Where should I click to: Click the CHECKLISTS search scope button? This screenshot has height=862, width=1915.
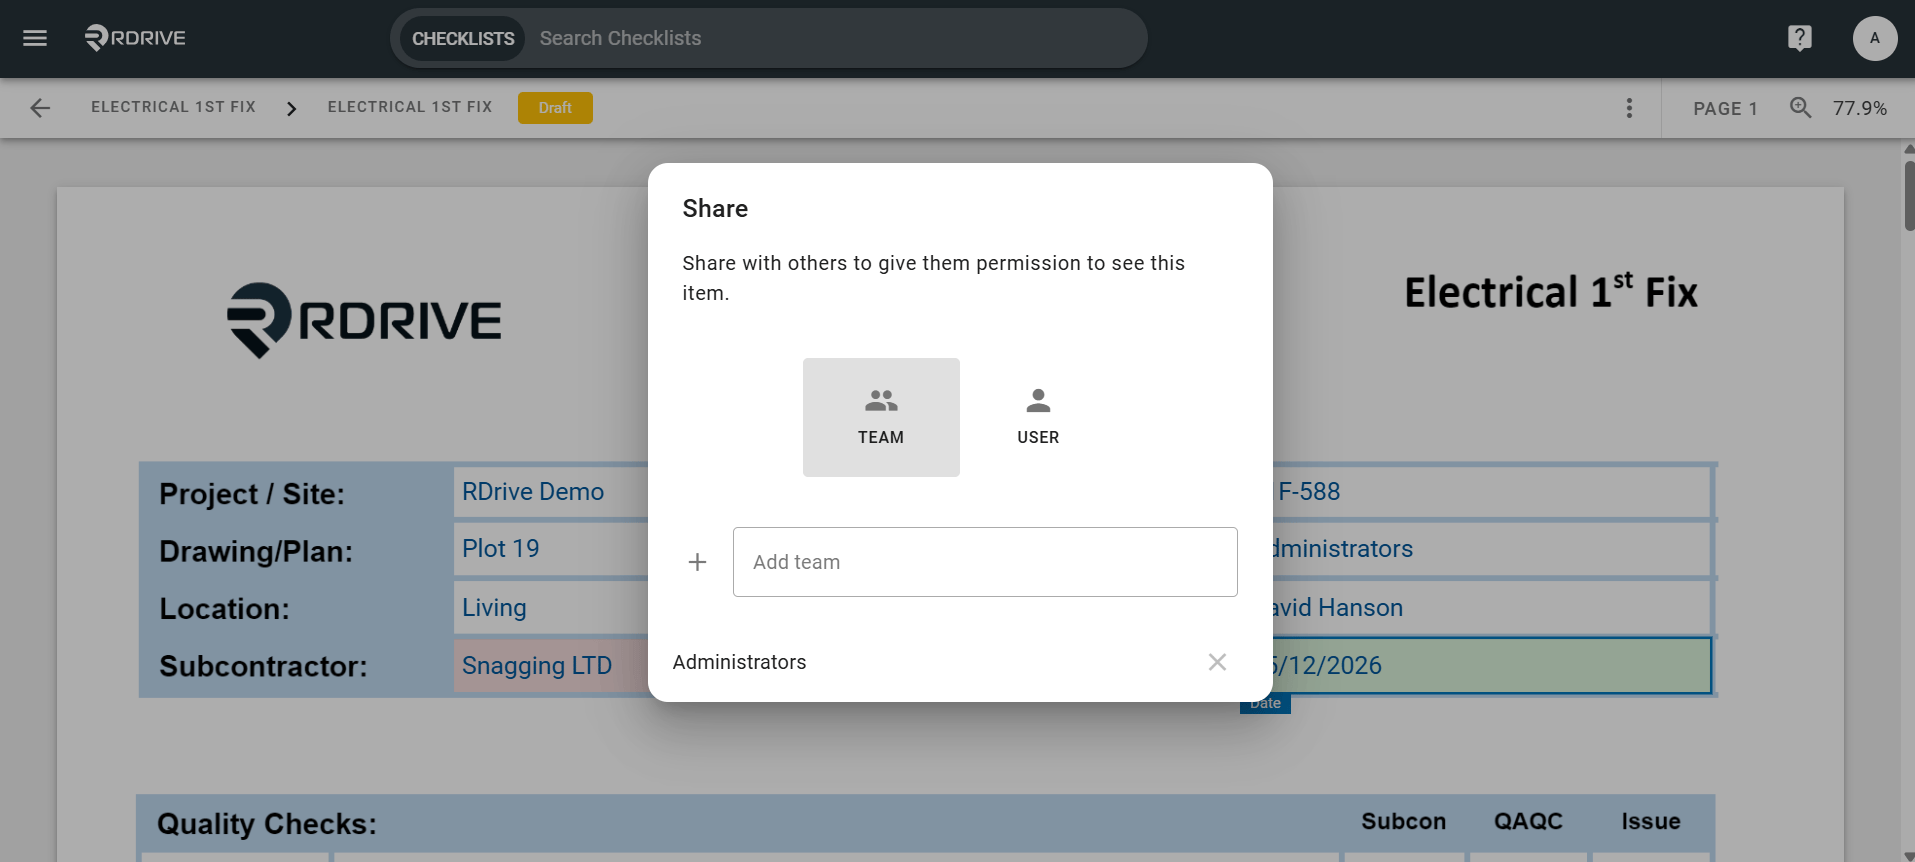point(463,38)
